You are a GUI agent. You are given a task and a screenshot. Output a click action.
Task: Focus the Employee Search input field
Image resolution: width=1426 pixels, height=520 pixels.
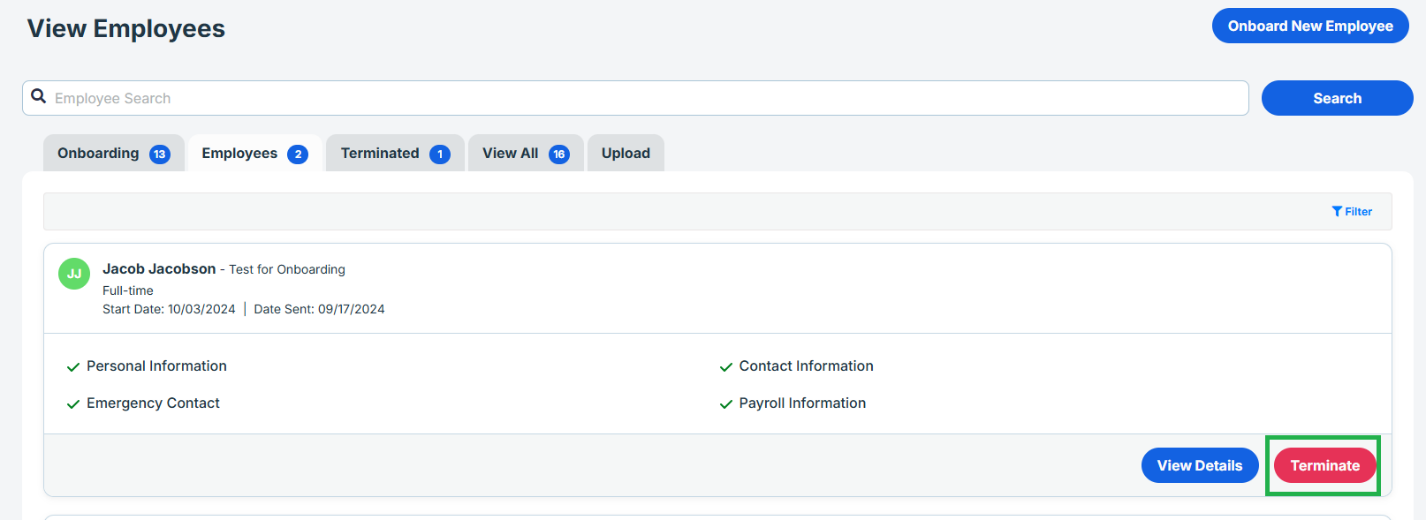coord(640,98)
